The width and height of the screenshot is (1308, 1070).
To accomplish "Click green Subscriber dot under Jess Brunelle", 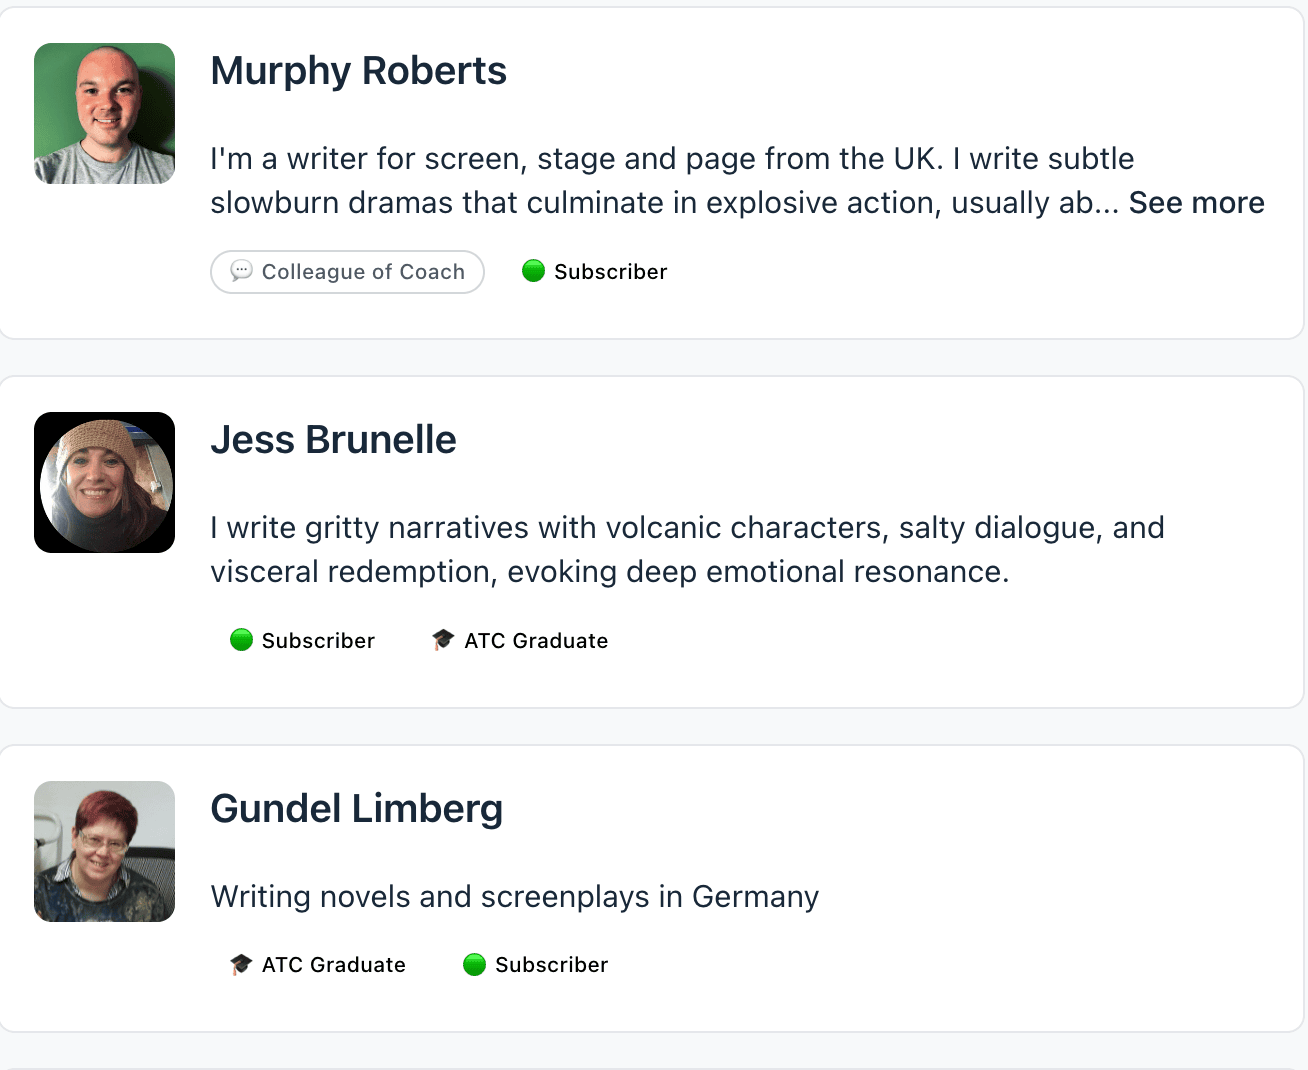I will (x=241, y=640).
